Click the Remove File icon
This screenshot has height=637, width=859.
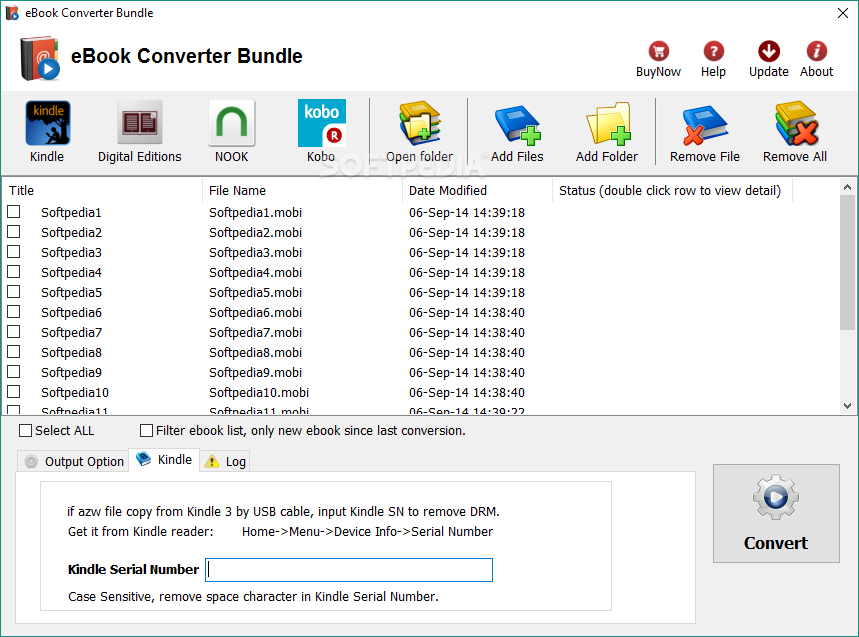click(705, 125)
